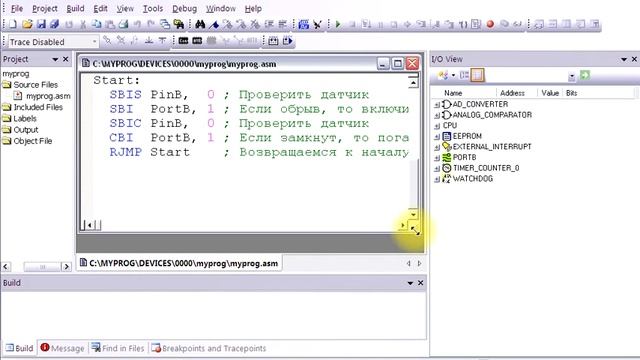Switch to the Find in Files tab
Image resolution: width=640 pixels, height=360 pixels.
pos(118,348)
